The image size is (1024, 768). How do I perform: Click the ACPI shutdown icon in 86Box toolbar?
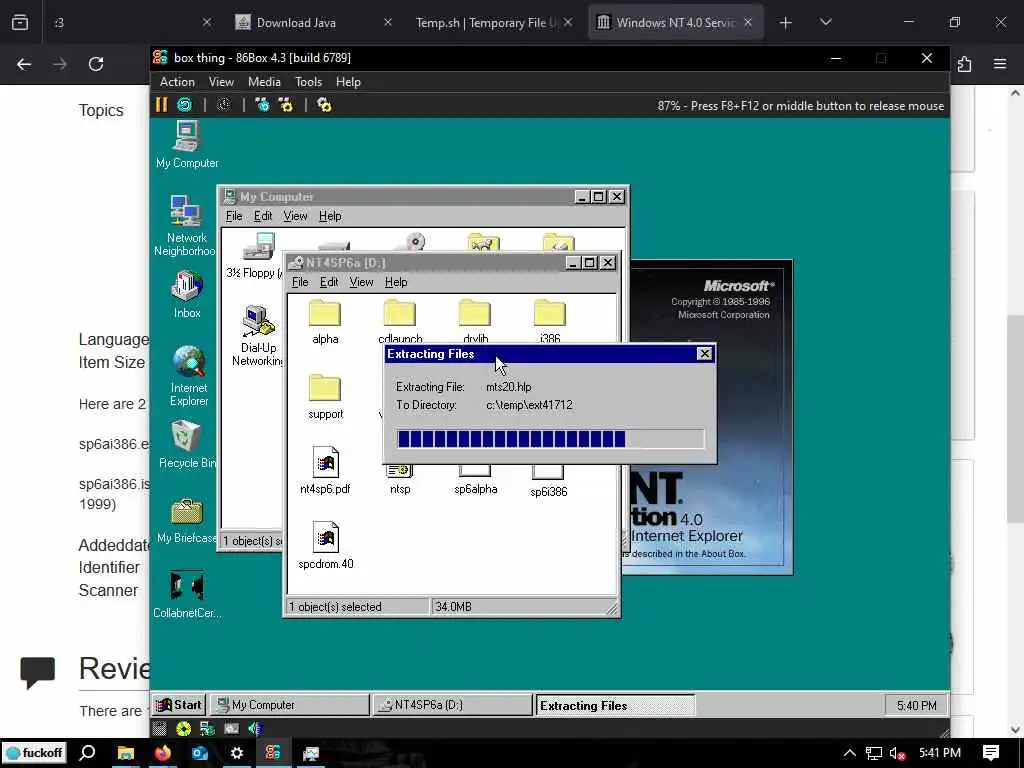coord(224,104)
